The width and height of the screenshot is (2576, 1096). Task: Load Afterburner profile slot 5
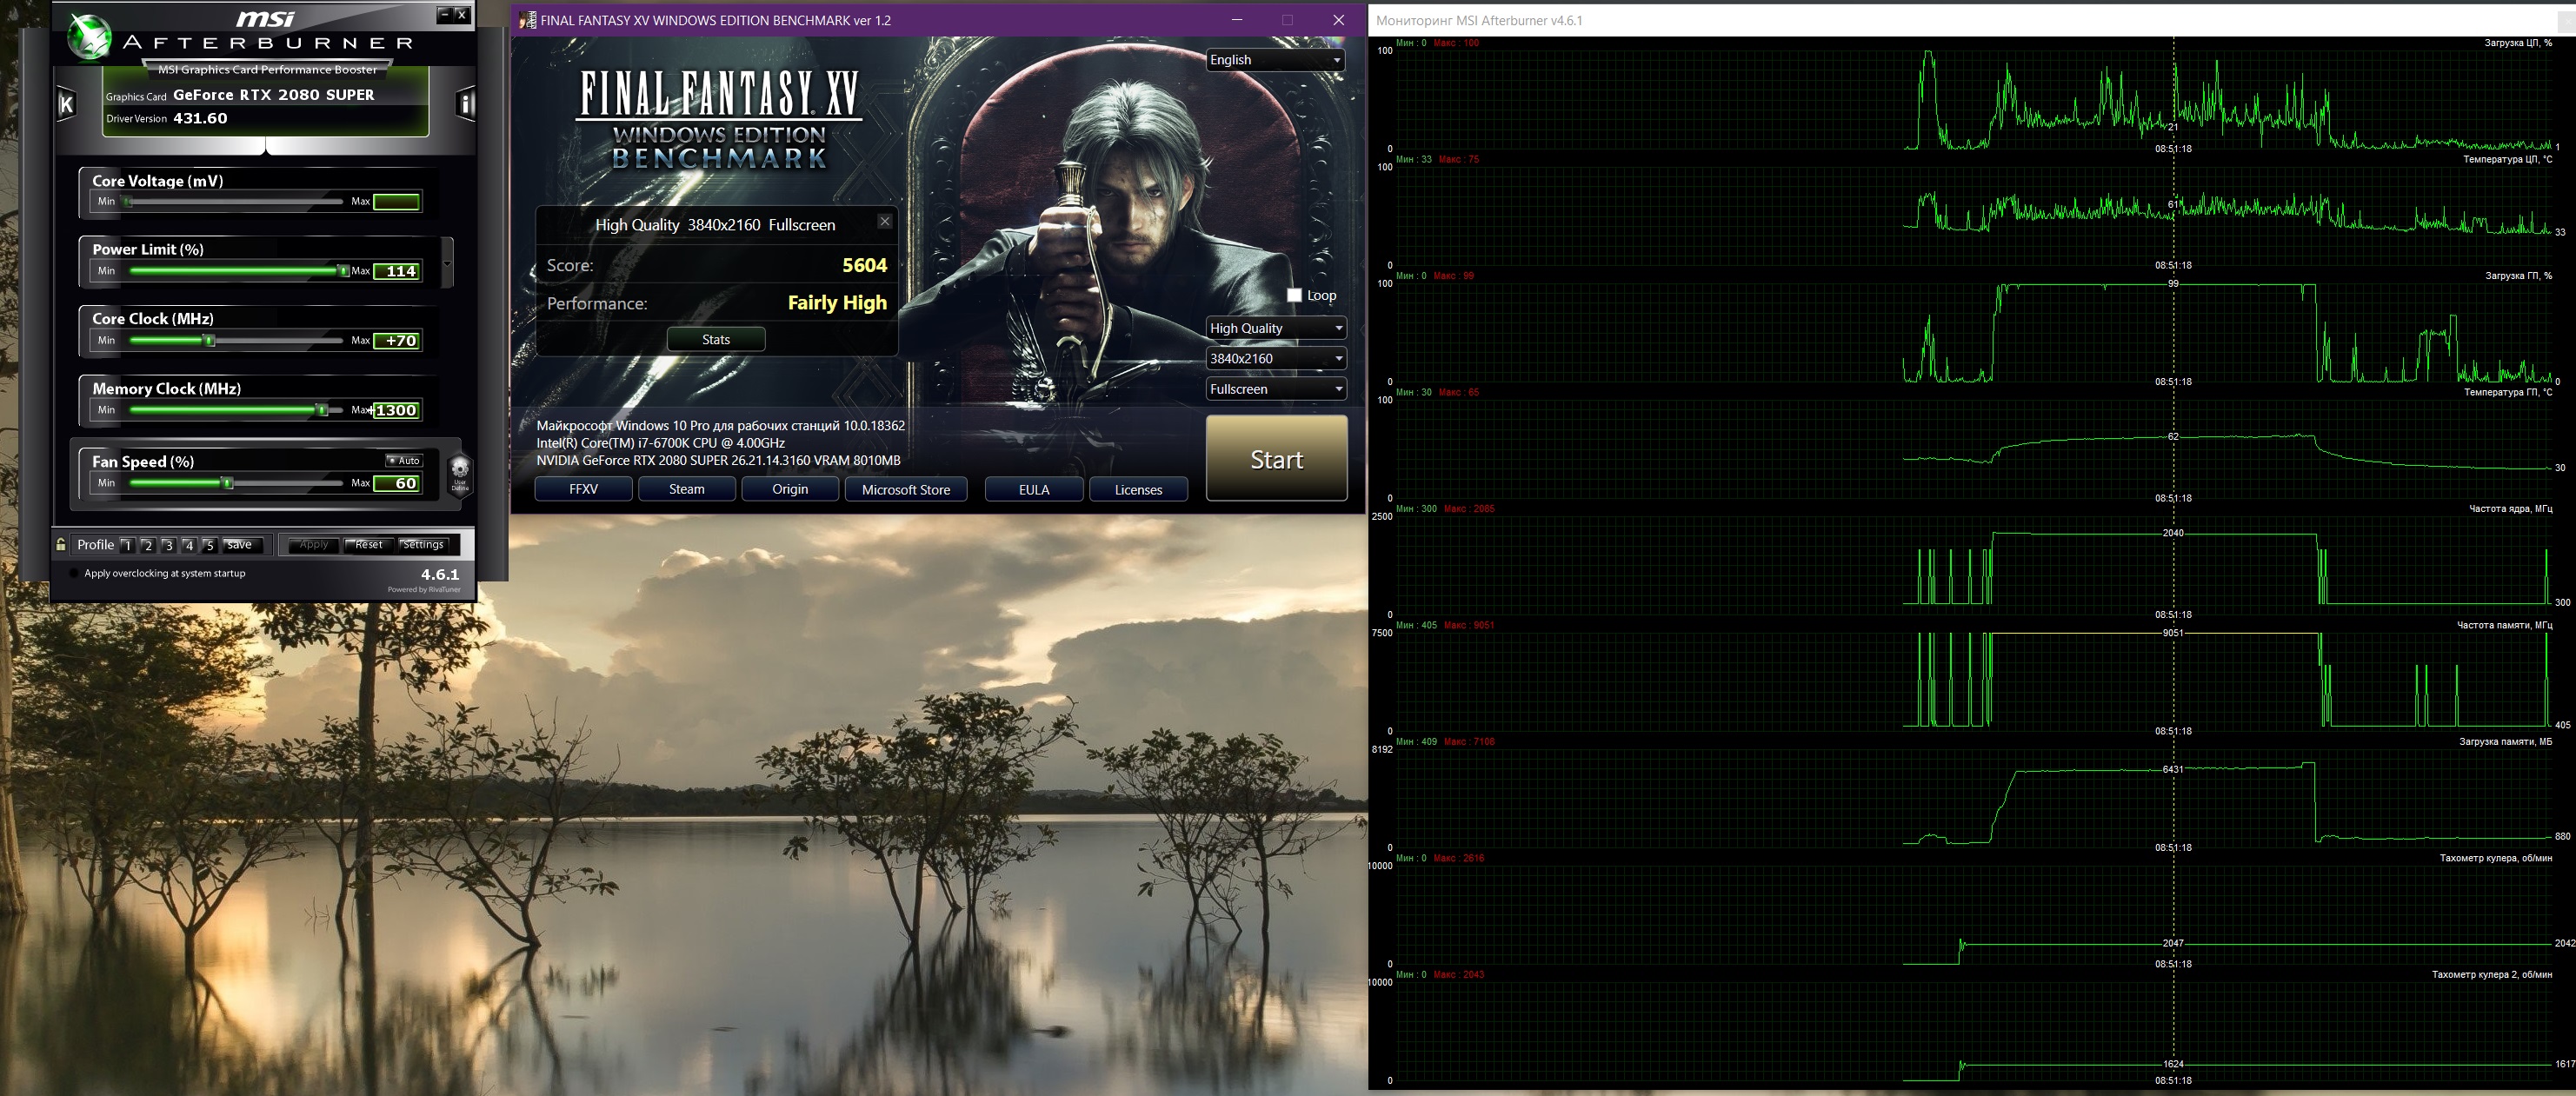pos(209,545)
